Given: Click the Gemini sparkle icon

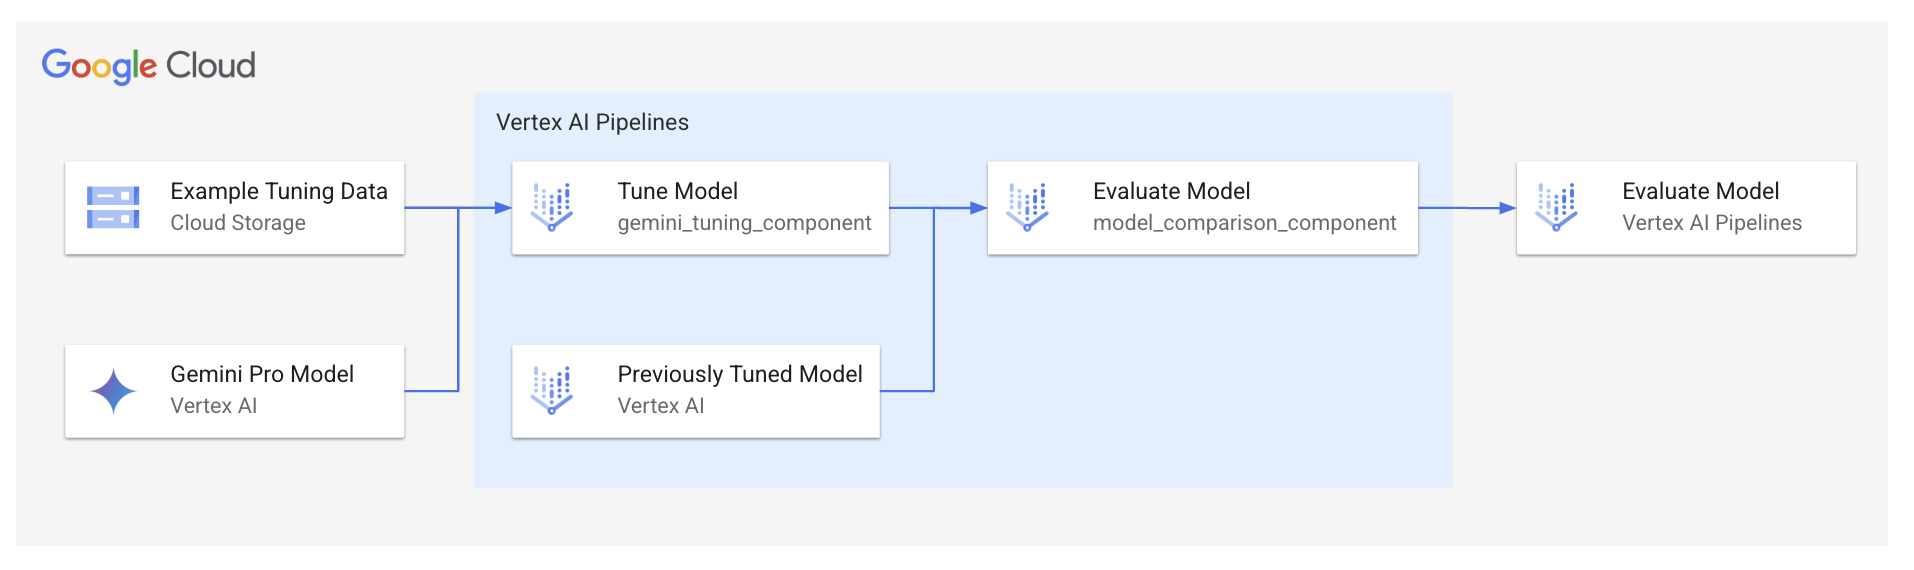Looking at the screenshot, I should click(x=114, y=391).
